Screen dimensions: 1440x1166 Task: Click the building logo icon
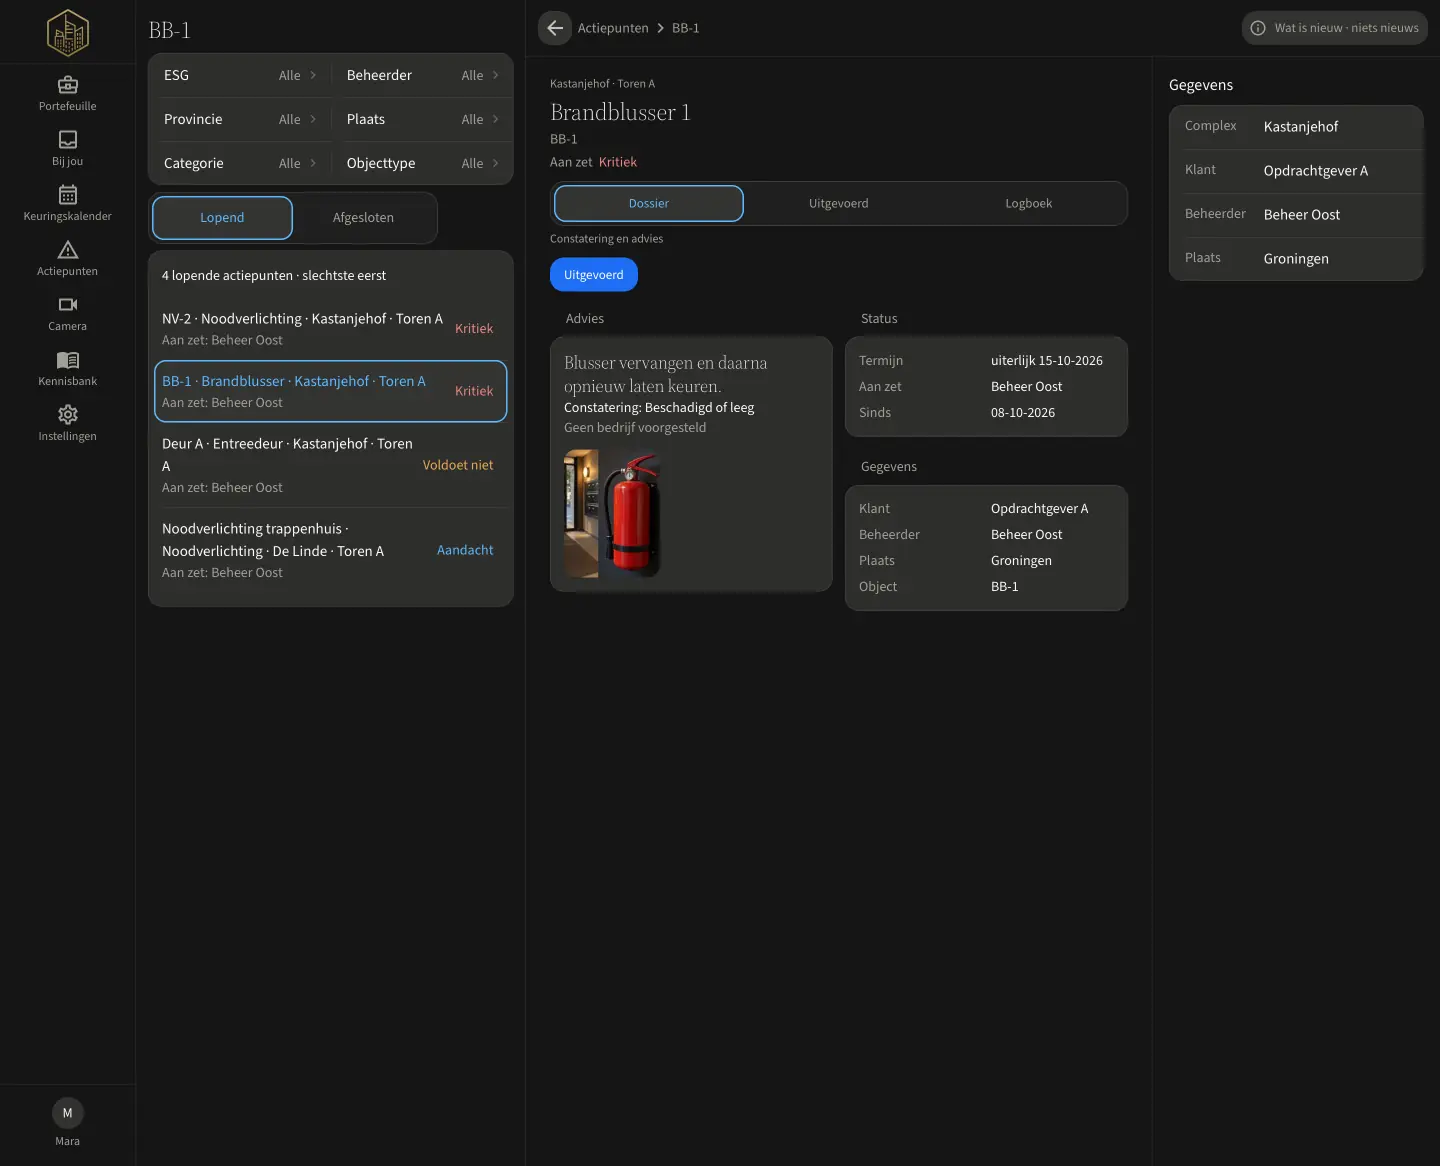pos(68,32)
